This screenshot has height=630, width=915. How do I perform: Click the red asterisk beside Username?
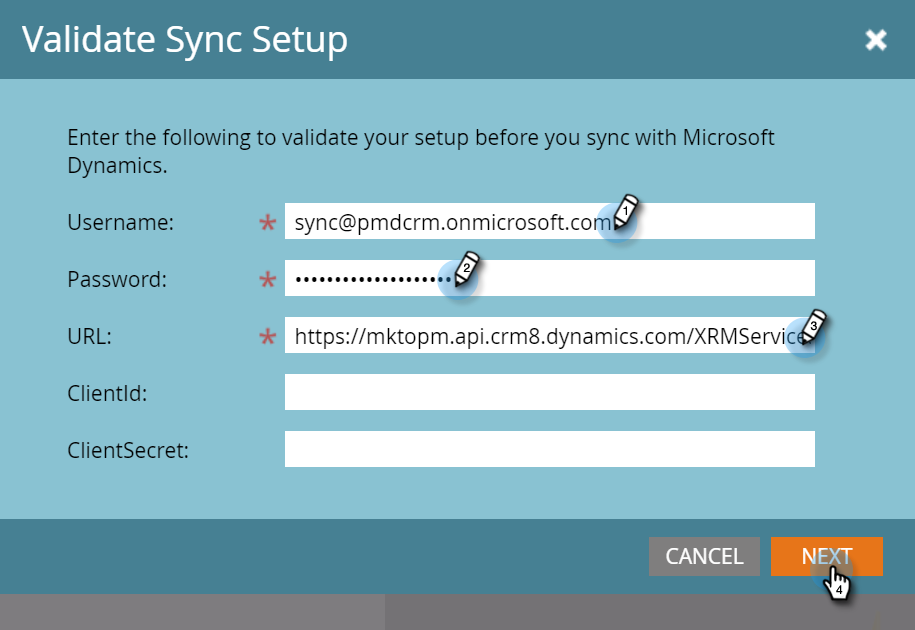(267, 224)
